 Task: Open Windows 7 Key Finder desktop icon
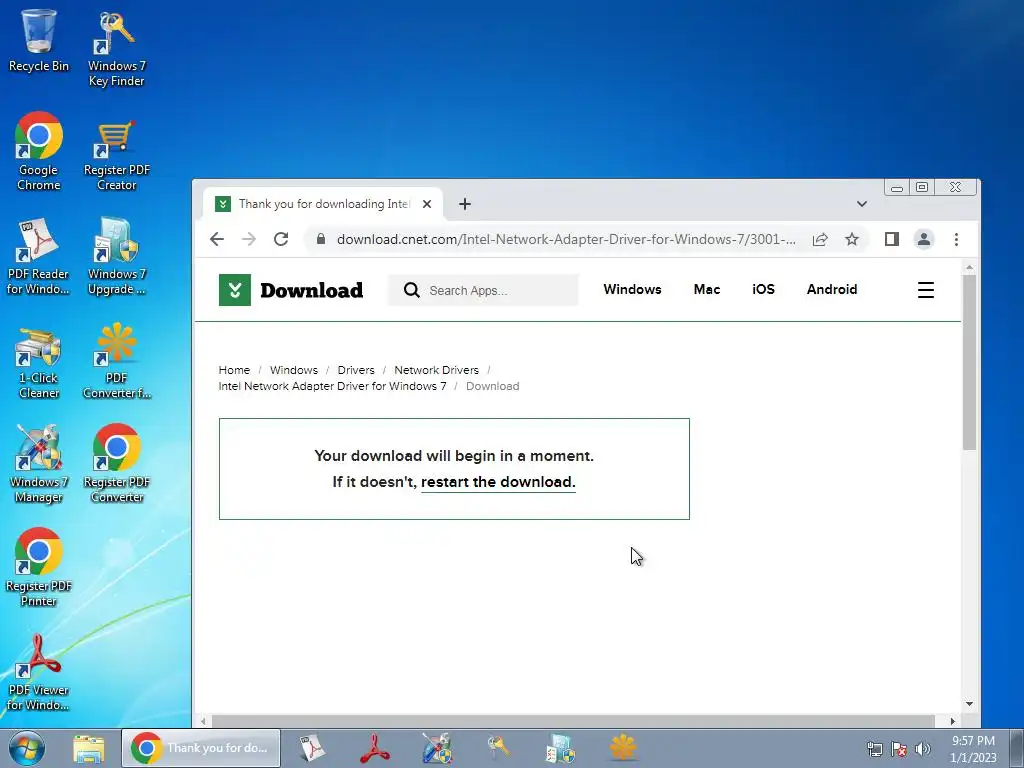point(116,49)
